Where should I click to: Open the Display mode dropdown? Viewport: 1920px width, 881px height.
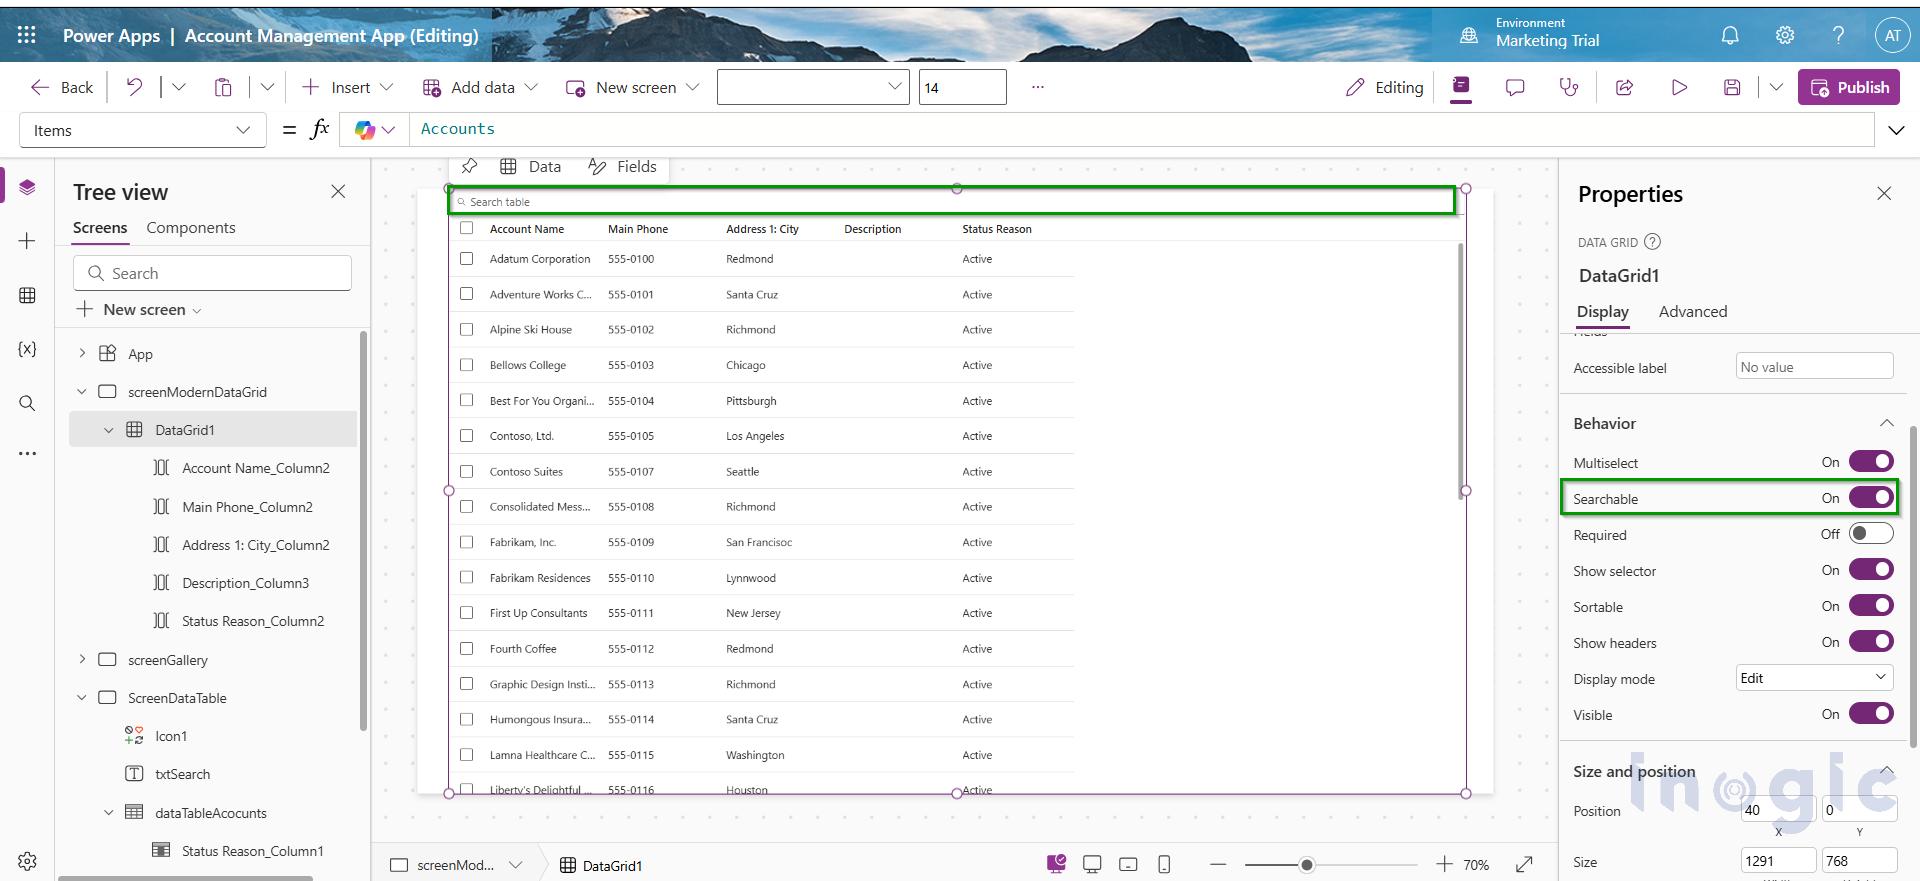1814,678
